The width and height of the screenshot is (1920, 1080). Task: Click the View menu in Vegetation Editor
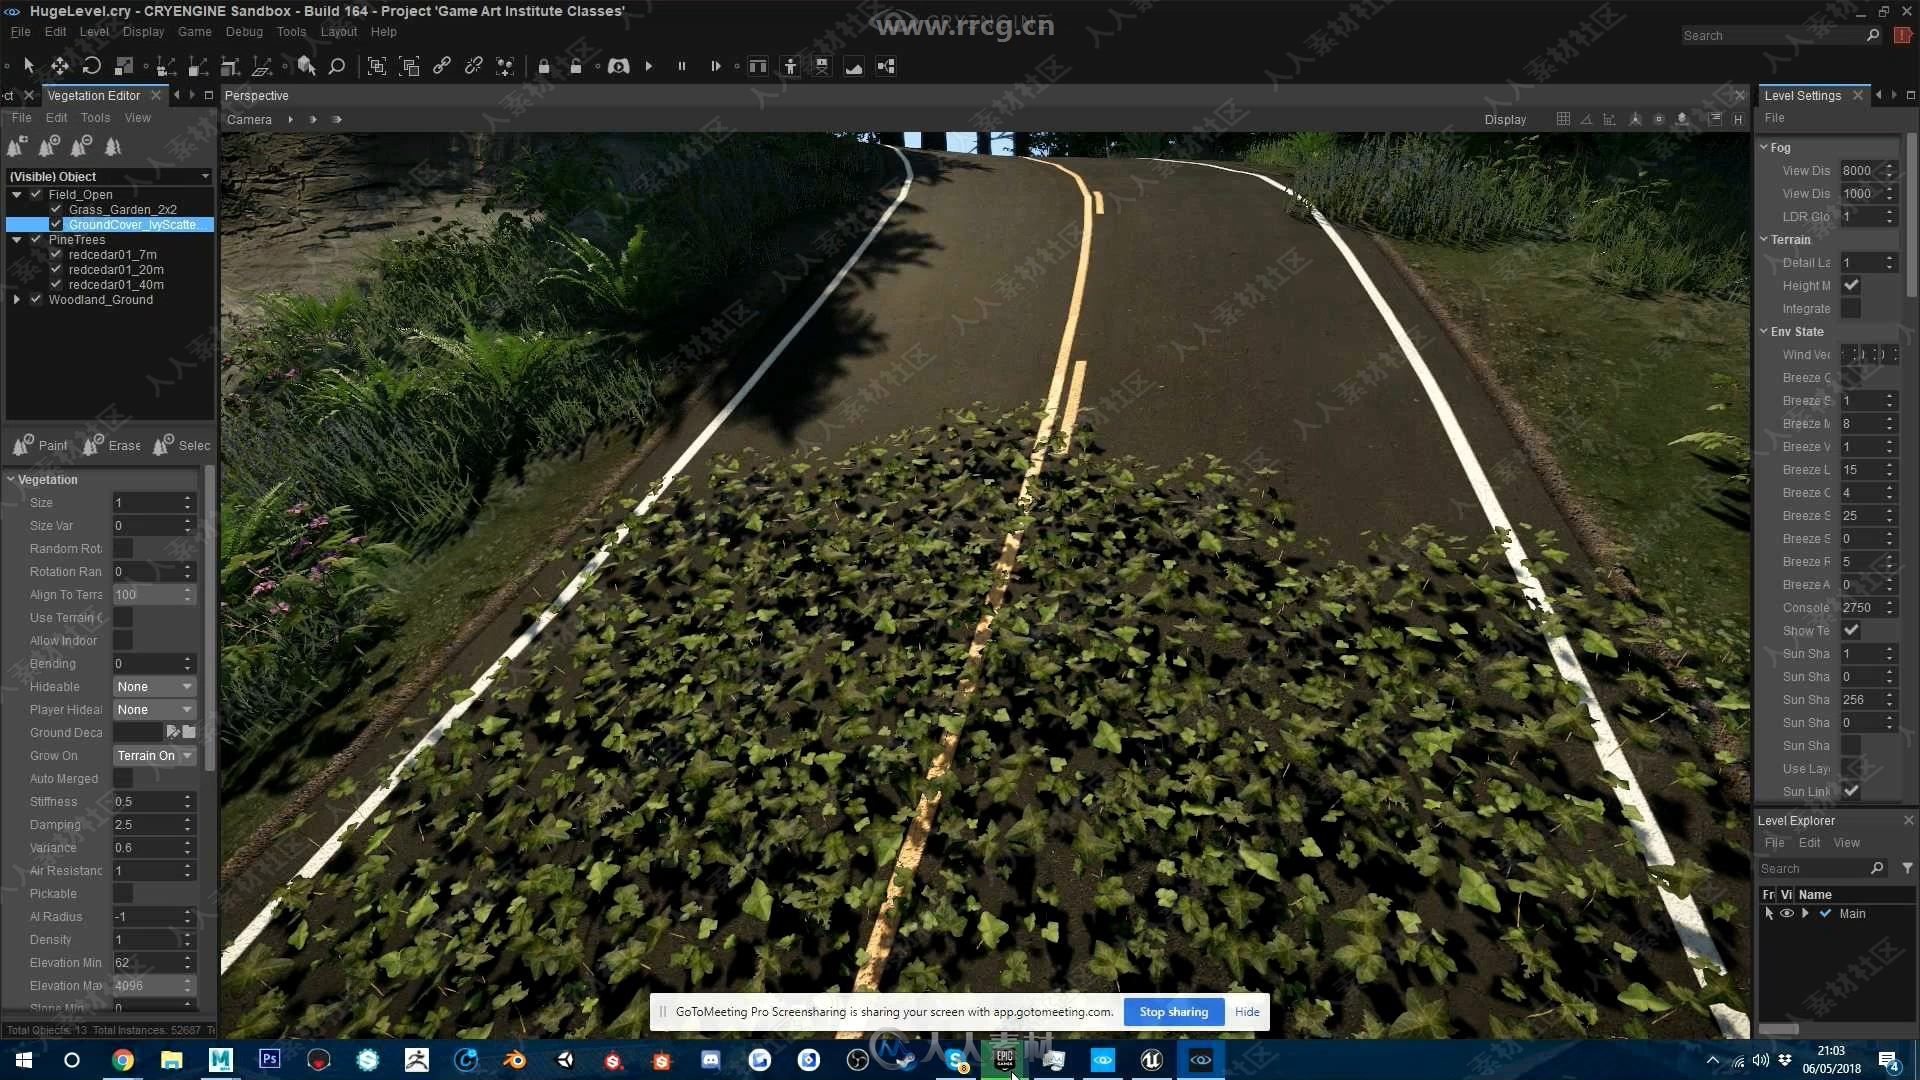[x=137, y=117]
